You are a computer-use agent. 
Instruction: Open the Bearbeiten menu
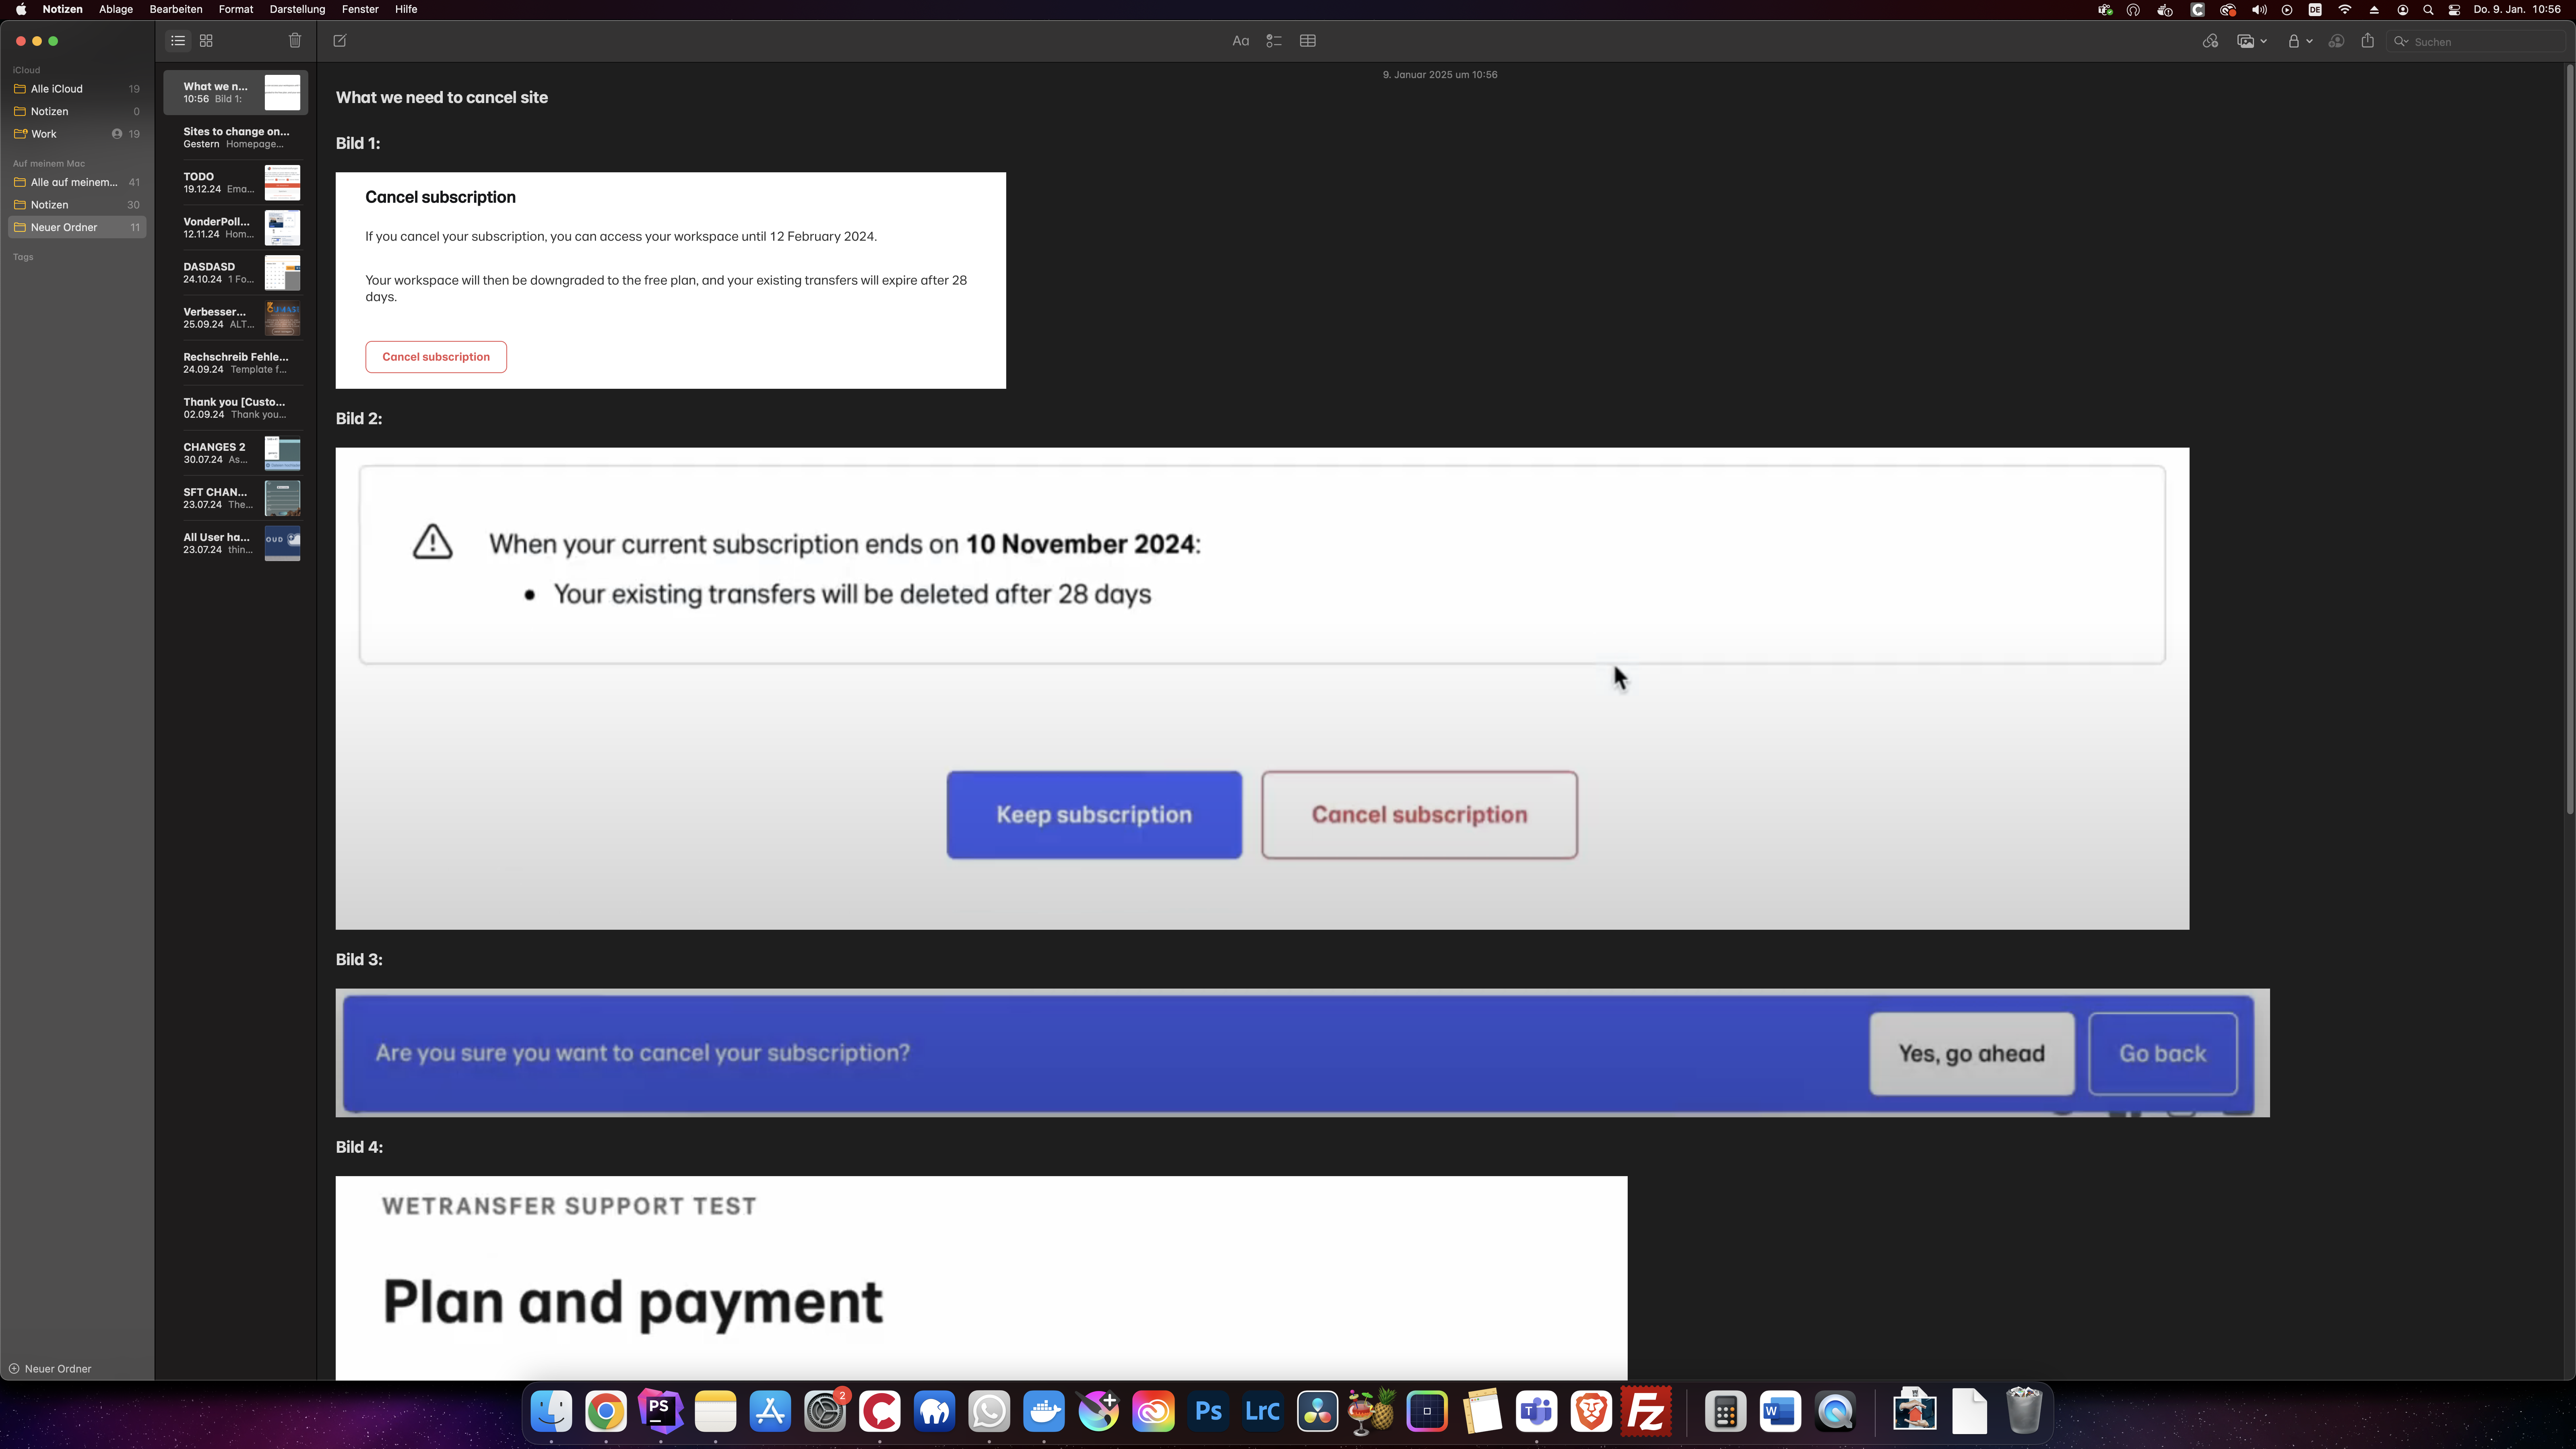coord(176,9)
